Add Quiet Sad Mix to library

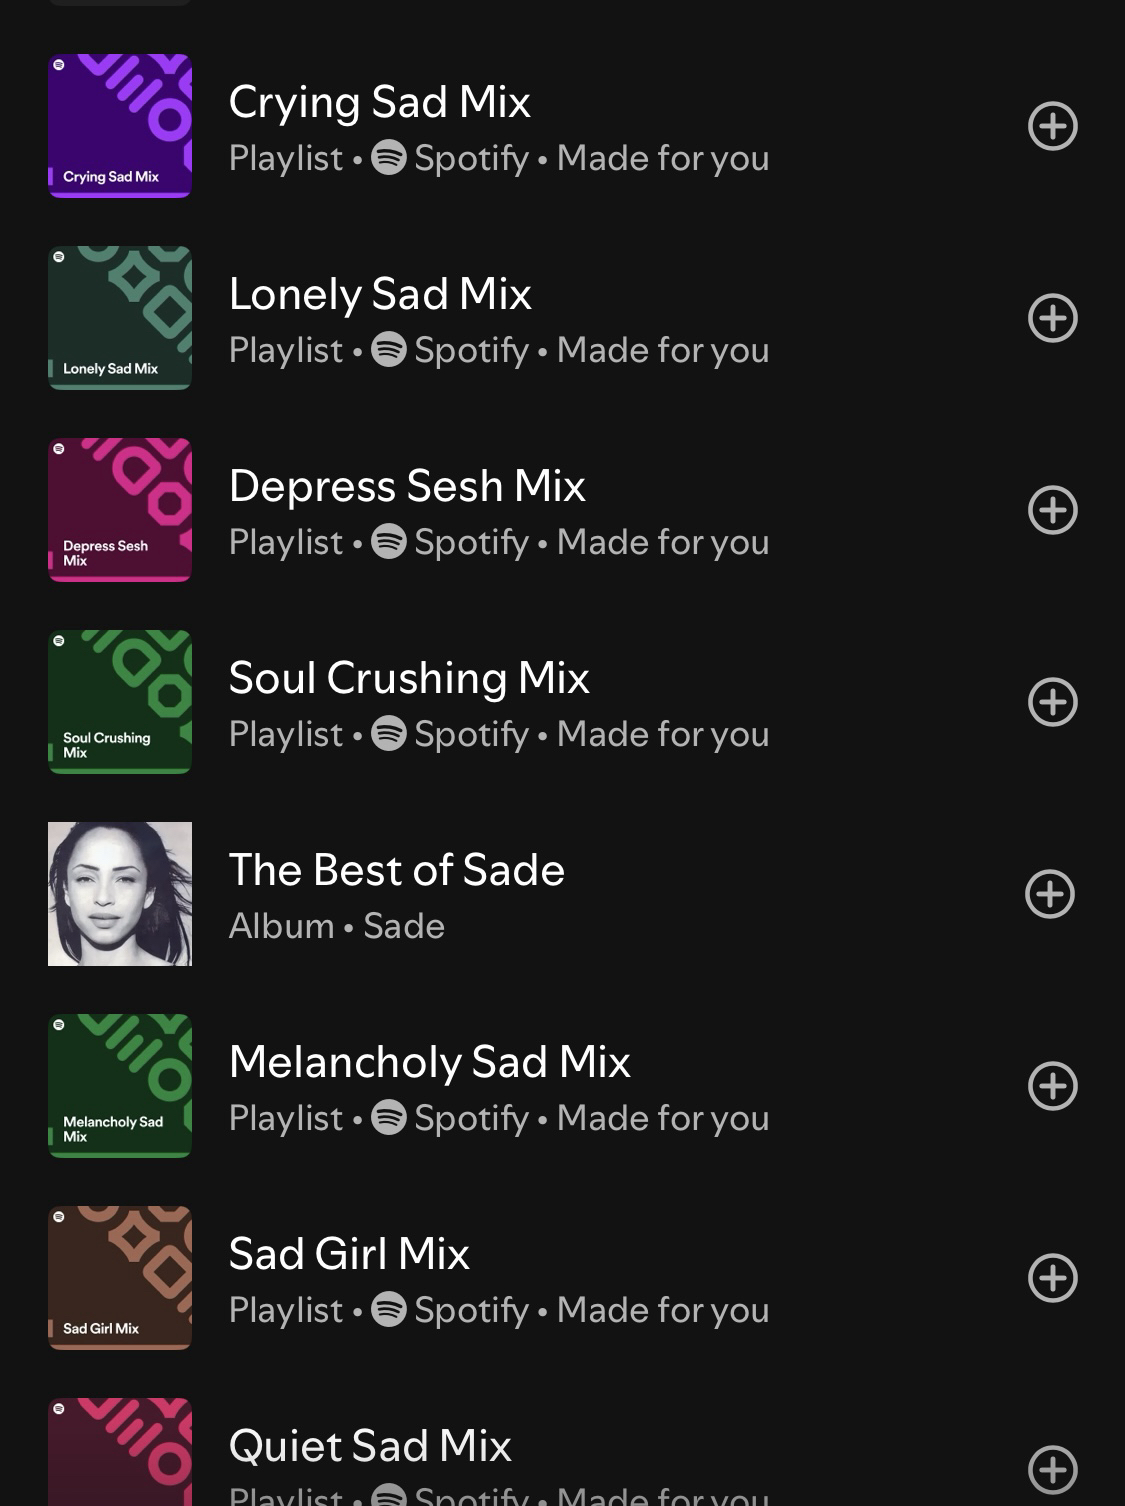pos(1052,1469)
